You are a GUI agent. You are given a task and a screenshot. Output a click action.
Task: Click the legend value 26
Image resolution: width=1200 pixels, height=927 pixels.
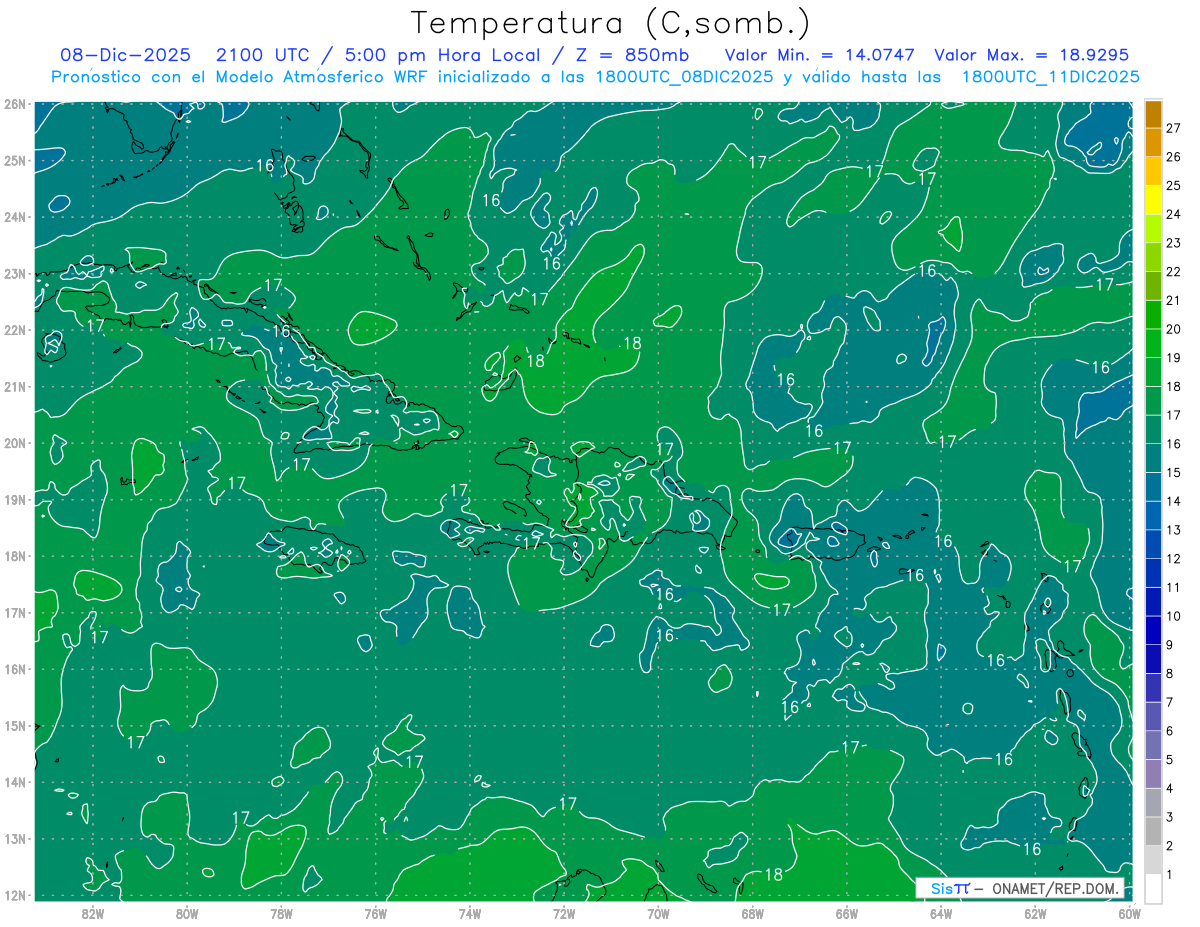point(1174,157)
